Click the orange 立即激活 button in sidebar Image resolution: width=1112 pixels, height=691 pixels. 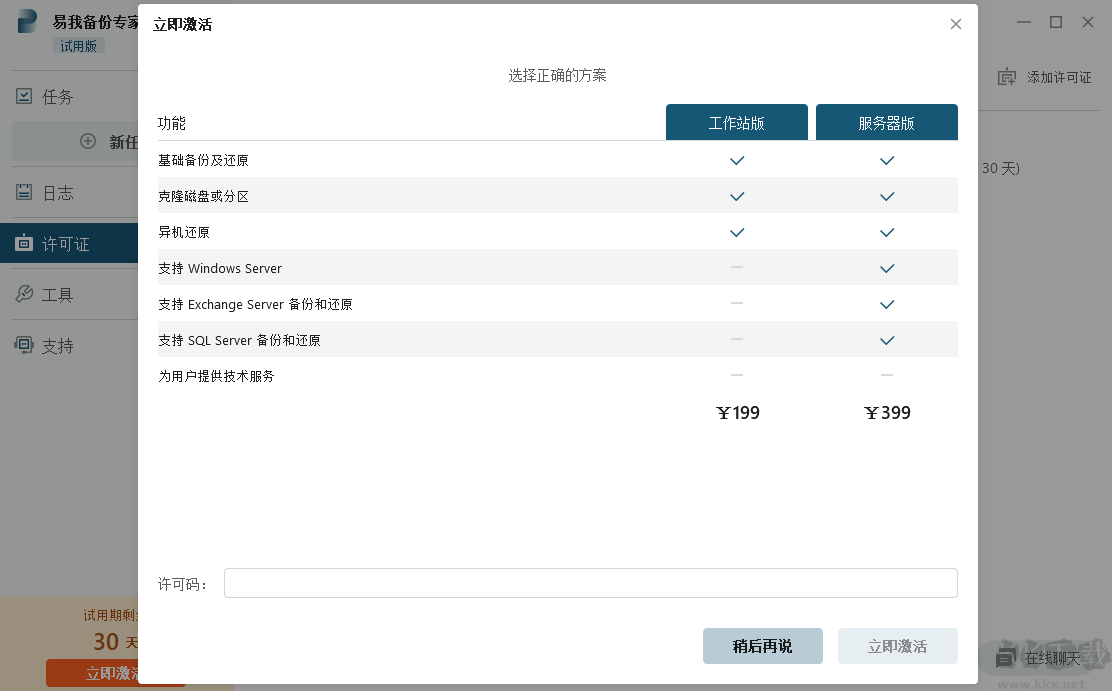pos(92,673)
